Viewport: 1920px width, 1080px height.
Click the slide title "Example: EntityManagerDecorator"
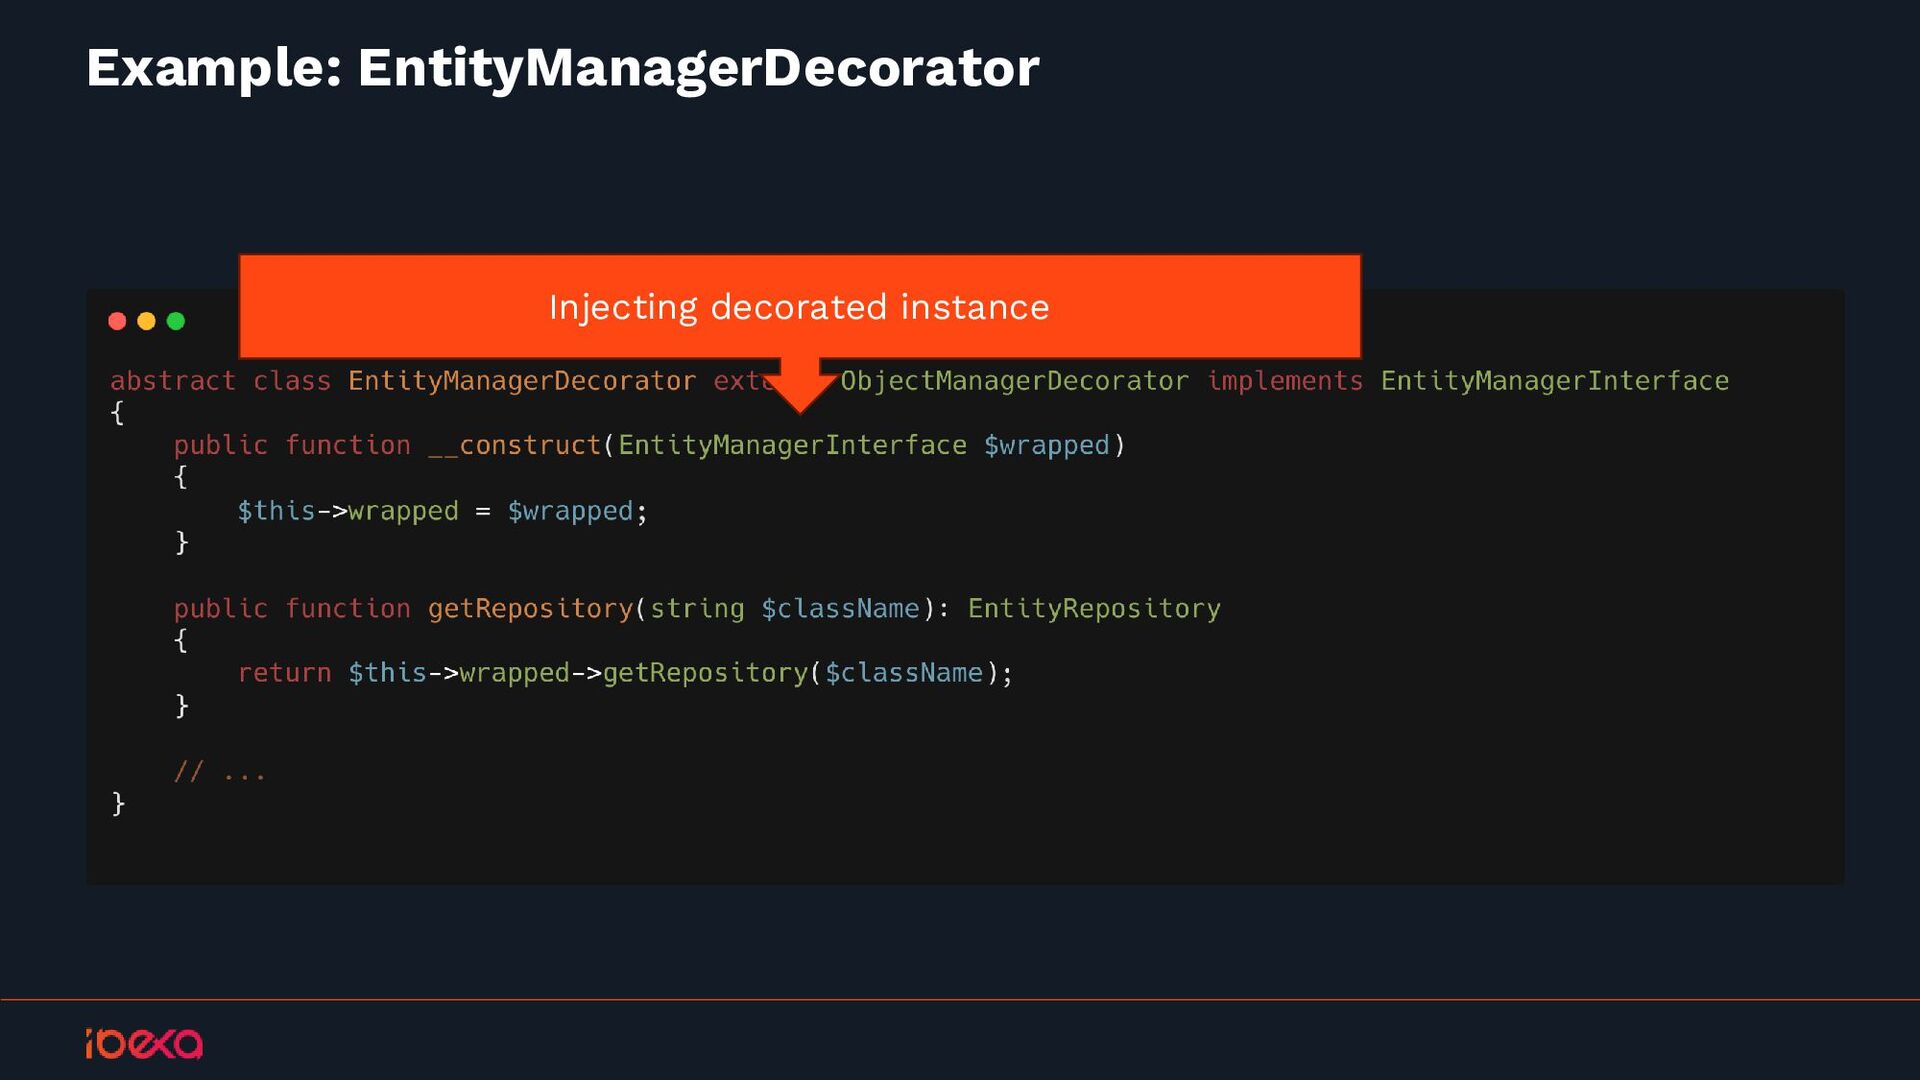click(x=562, y=68)
